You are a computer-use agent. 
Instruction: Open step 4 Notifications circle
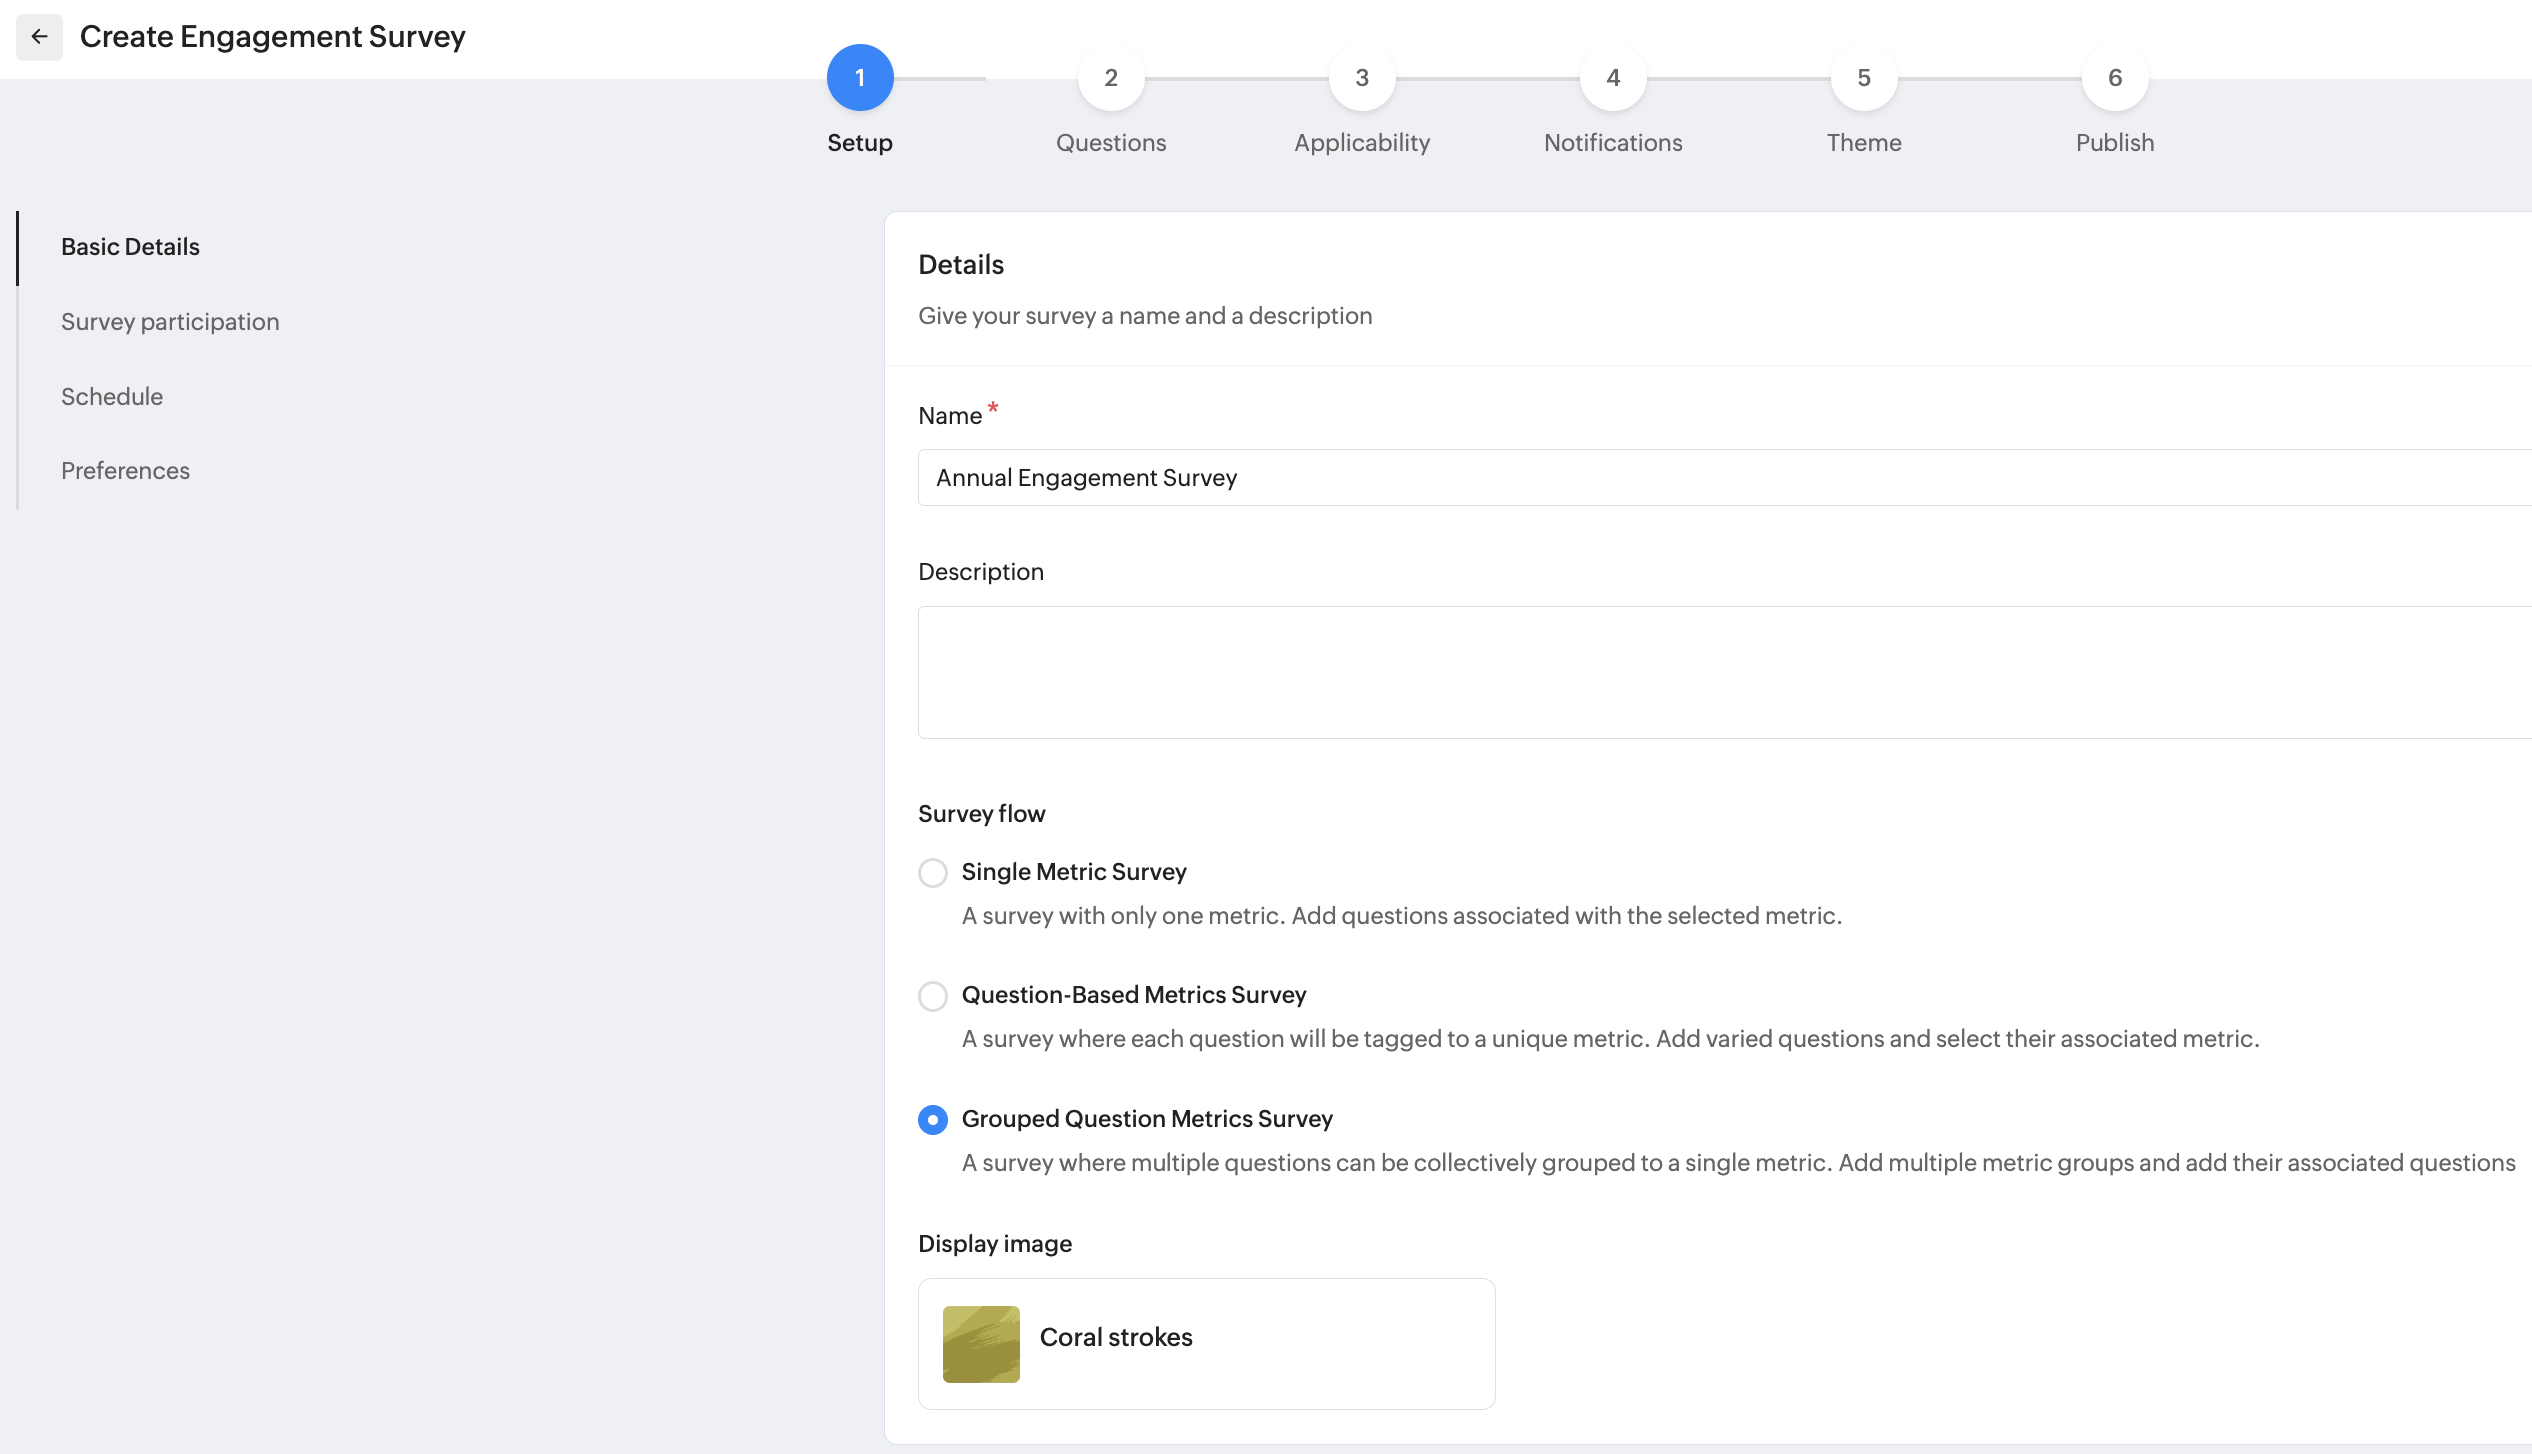[x=1613, y=78]
